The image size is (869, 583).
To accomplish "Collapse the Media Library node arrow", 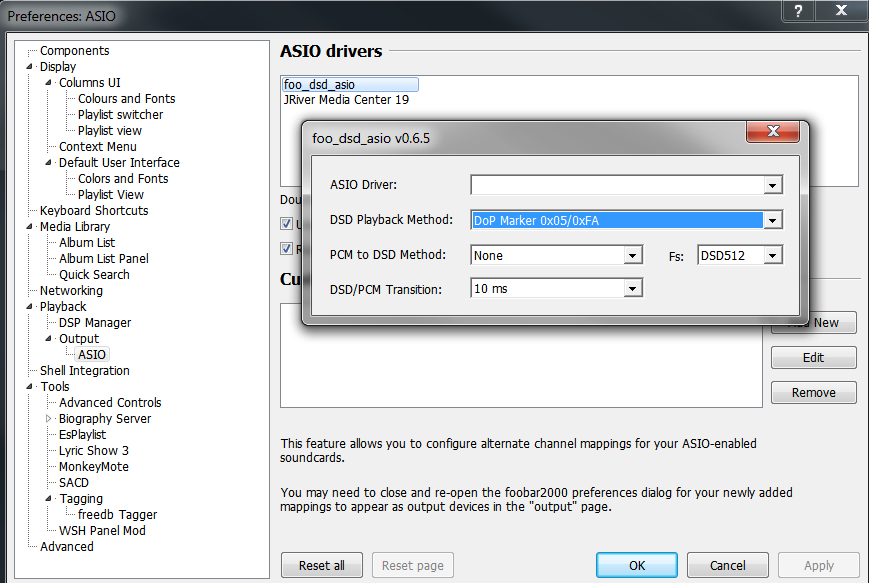I will click(29, 227).
